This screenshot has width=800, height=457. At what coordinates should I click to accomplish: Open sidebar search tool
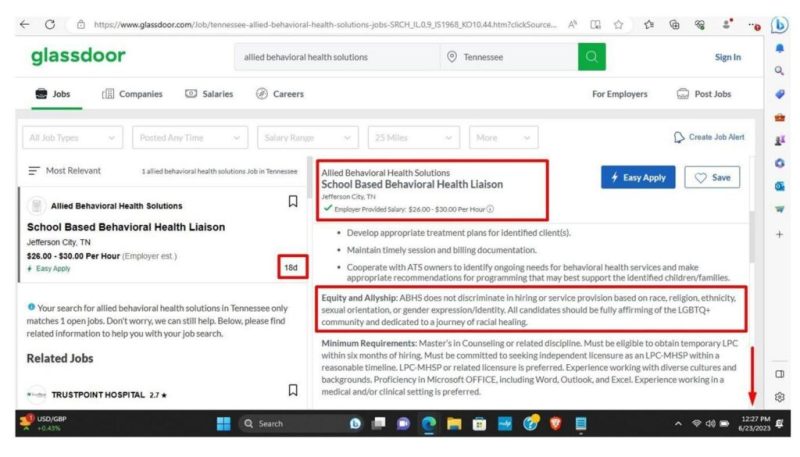(779, 70)
